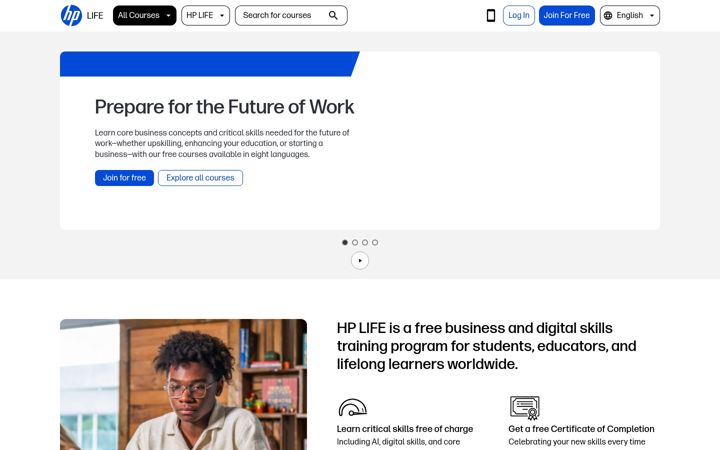The image size is (720, 450).
Task: Click the speedometer skills icon
Action: 353,407
